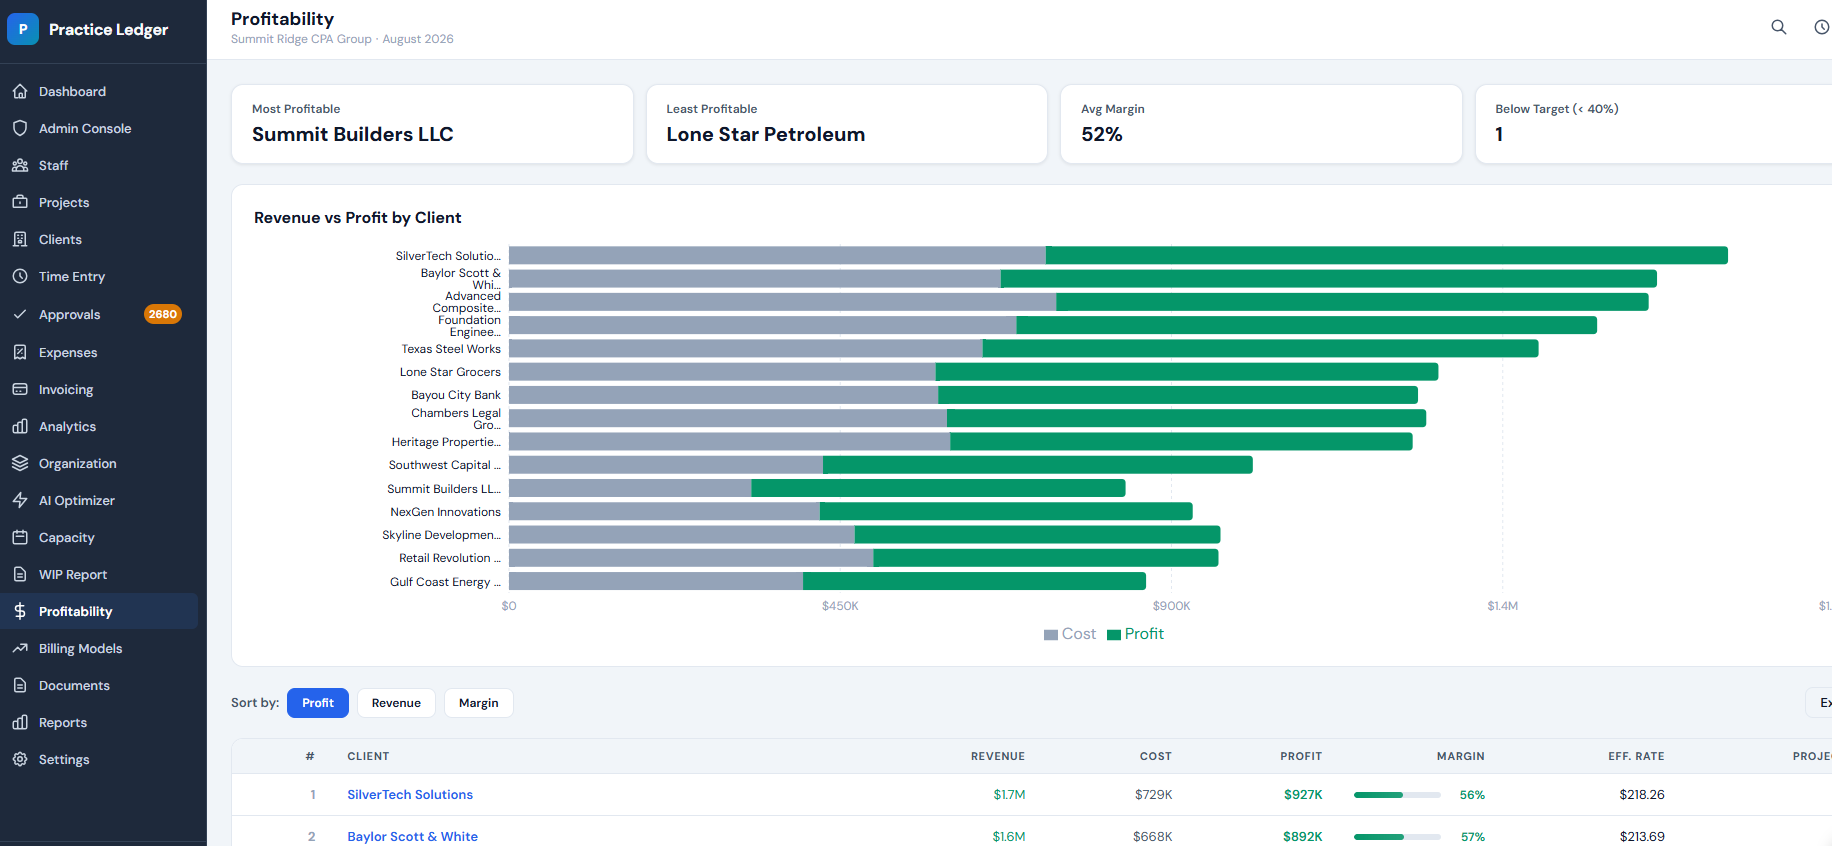Click the Time Entry clock icon

click(x=20, y=276)
